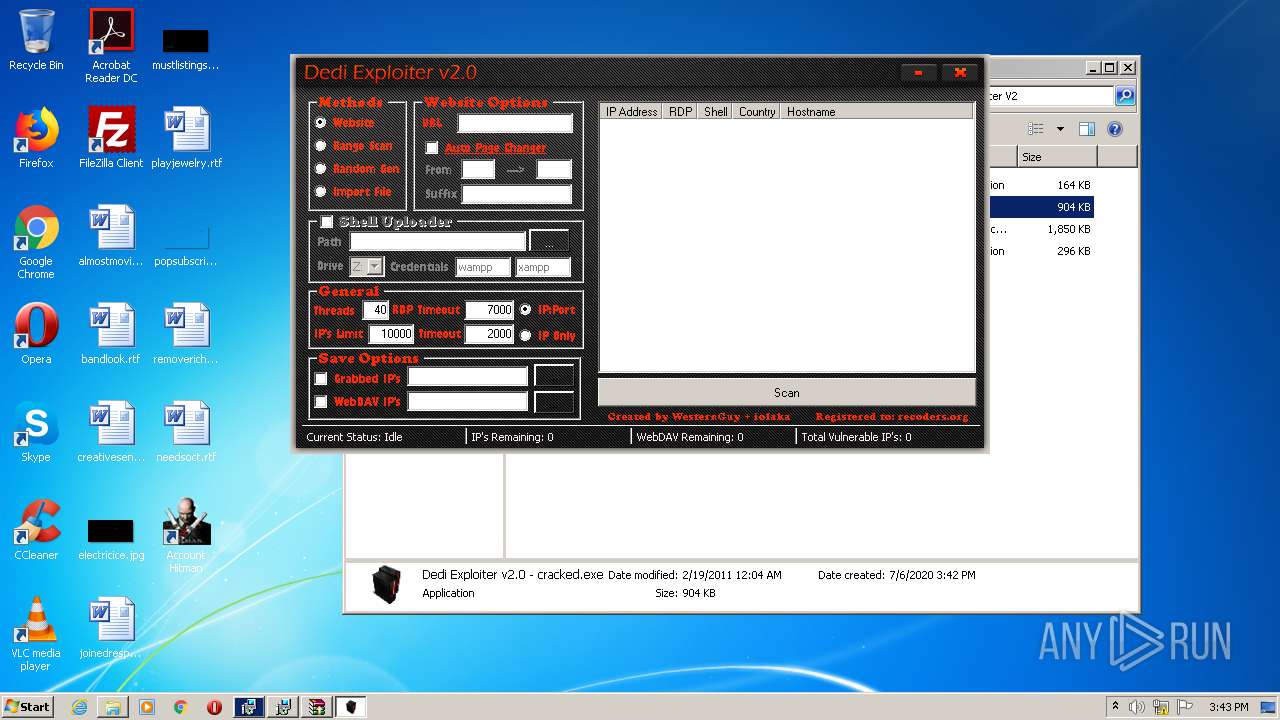Select the 1,850 KB file row
The width and height of the screenshot is (1280, 720).
(1040, 229)
